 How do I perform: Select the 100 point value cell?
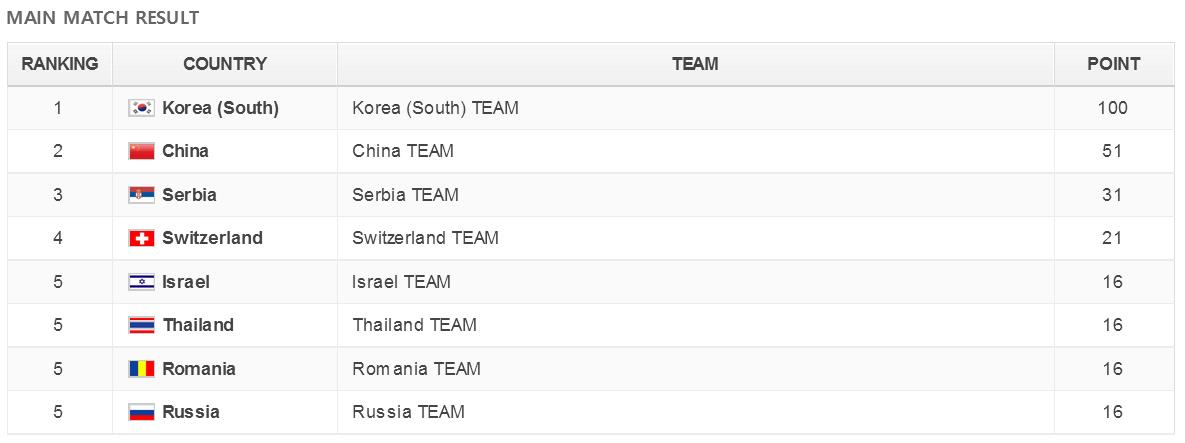[1113, 108]
